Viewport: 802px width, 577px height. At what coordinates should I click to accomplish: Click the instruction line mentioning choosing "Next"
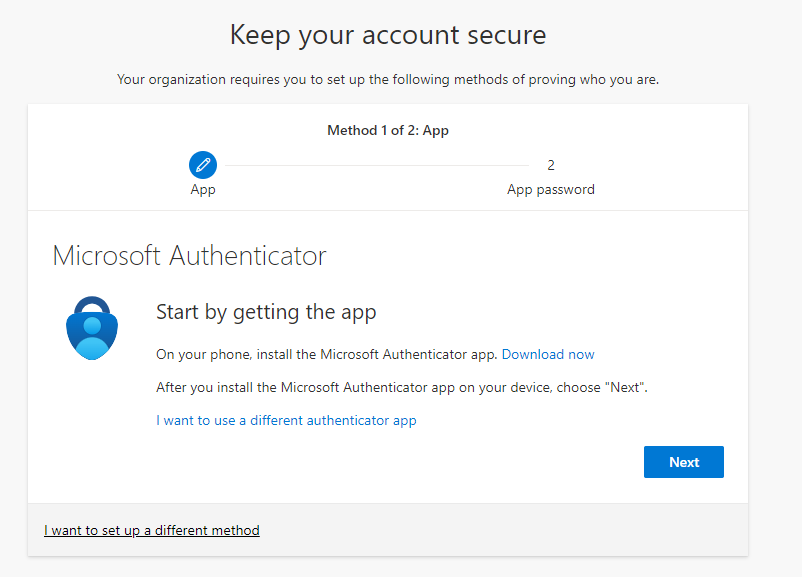(x=401, y=387)
